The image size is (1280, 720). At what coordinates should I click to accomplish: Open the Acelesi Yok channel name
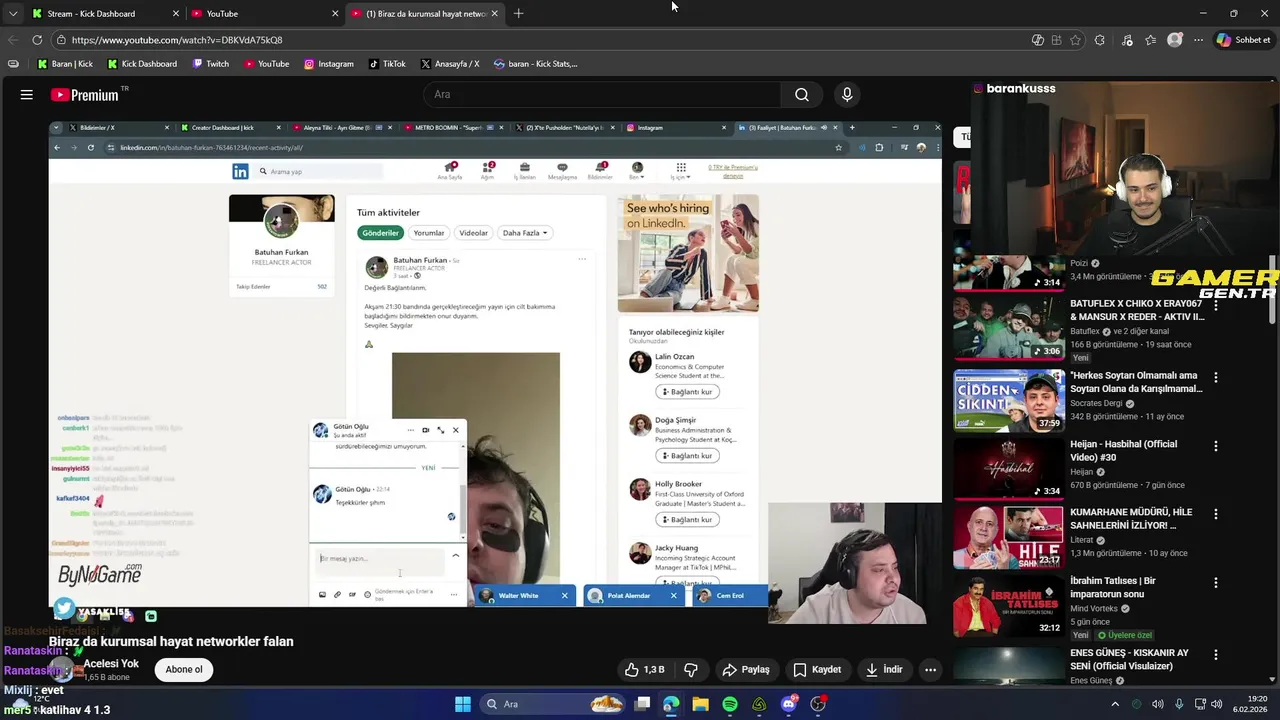[111, 664]
